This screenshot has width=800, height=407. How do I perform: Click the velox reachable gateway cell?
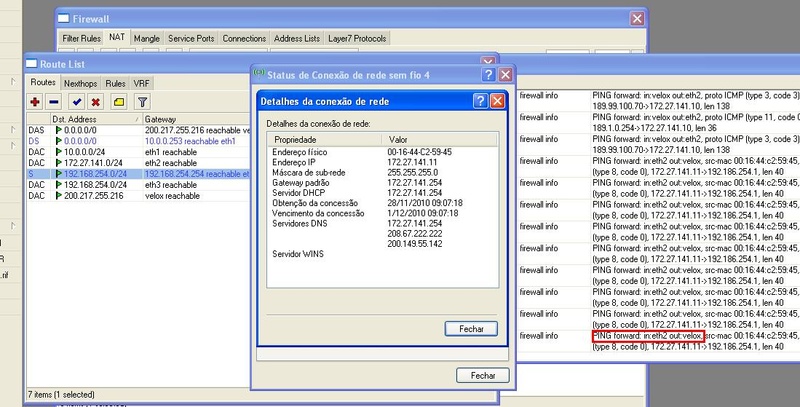(172, 196)
